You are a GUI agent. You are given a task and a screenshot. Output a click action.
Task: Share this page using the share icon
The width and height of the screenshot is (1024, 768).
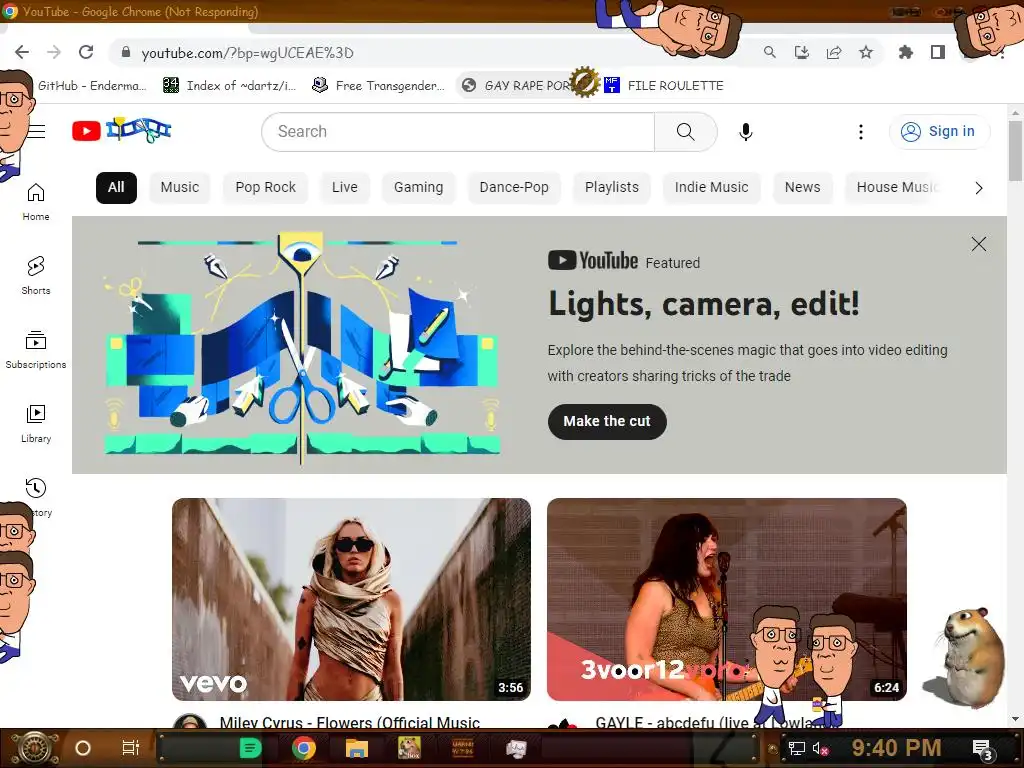pos(834,52)
